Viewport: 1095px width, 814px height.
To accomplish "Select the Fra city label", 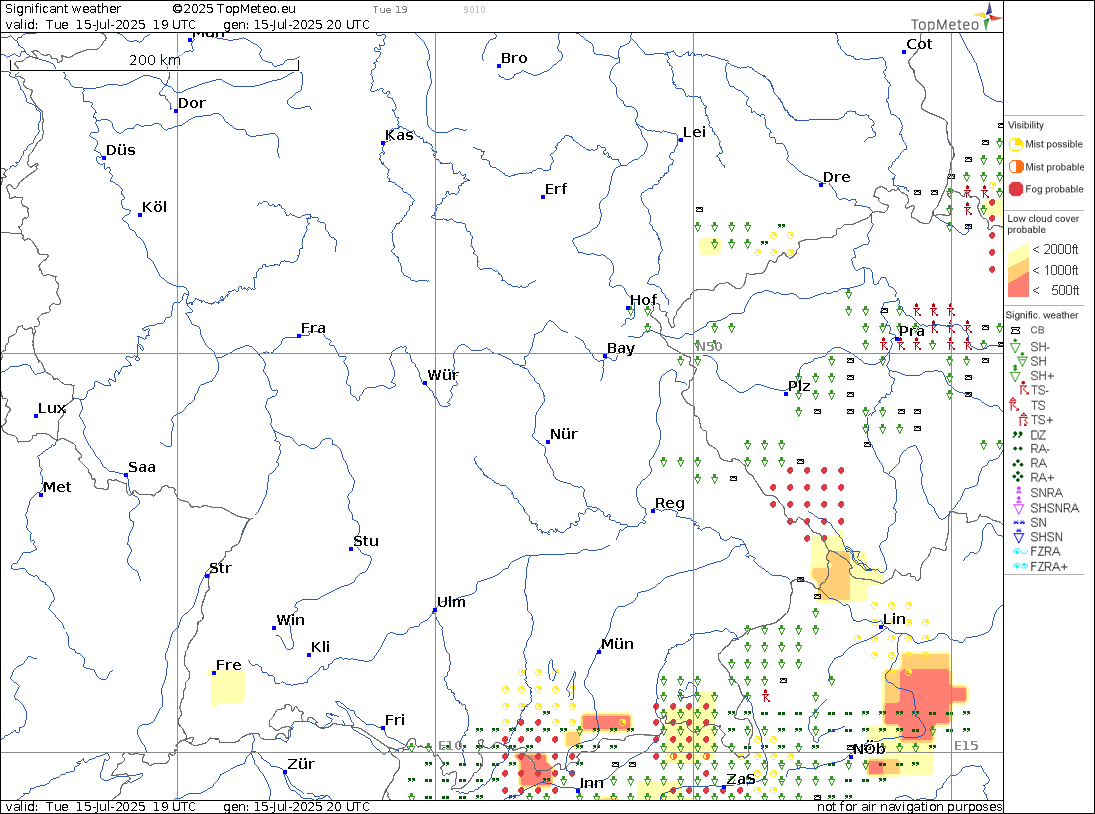I will tap(313, 328).
